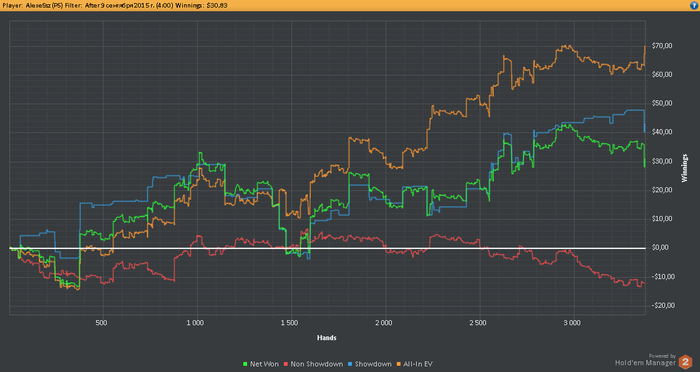Click the Winnings axis title
Screen dimensions: 700x372
[x=685, y=168]
